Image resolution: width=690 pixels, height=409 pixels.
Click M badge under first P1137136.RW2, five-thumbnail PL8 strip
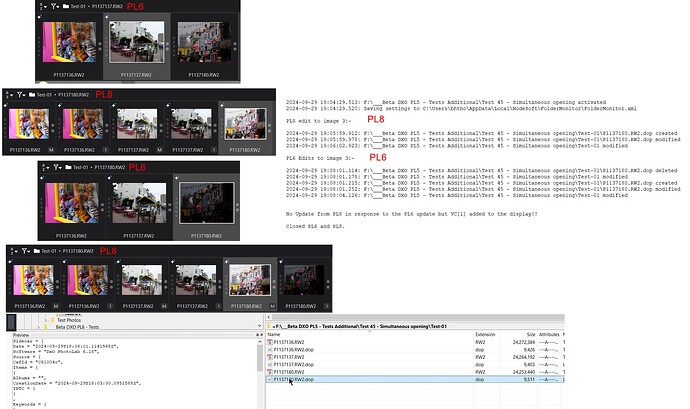[x=51, y=150]
